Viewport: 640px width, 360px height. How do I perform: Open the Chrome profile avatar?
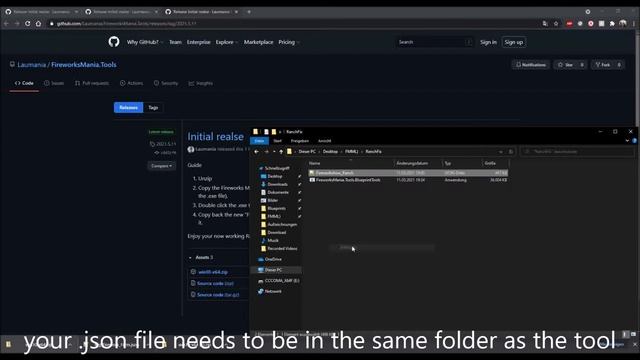622,24
